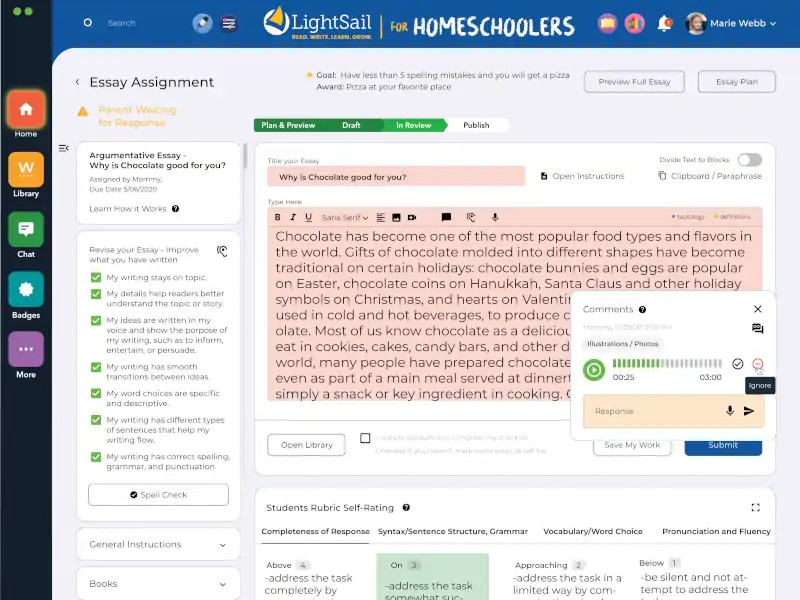
Task: Start voice dictation with the editor microphone
Action: [x=495, y=216]
